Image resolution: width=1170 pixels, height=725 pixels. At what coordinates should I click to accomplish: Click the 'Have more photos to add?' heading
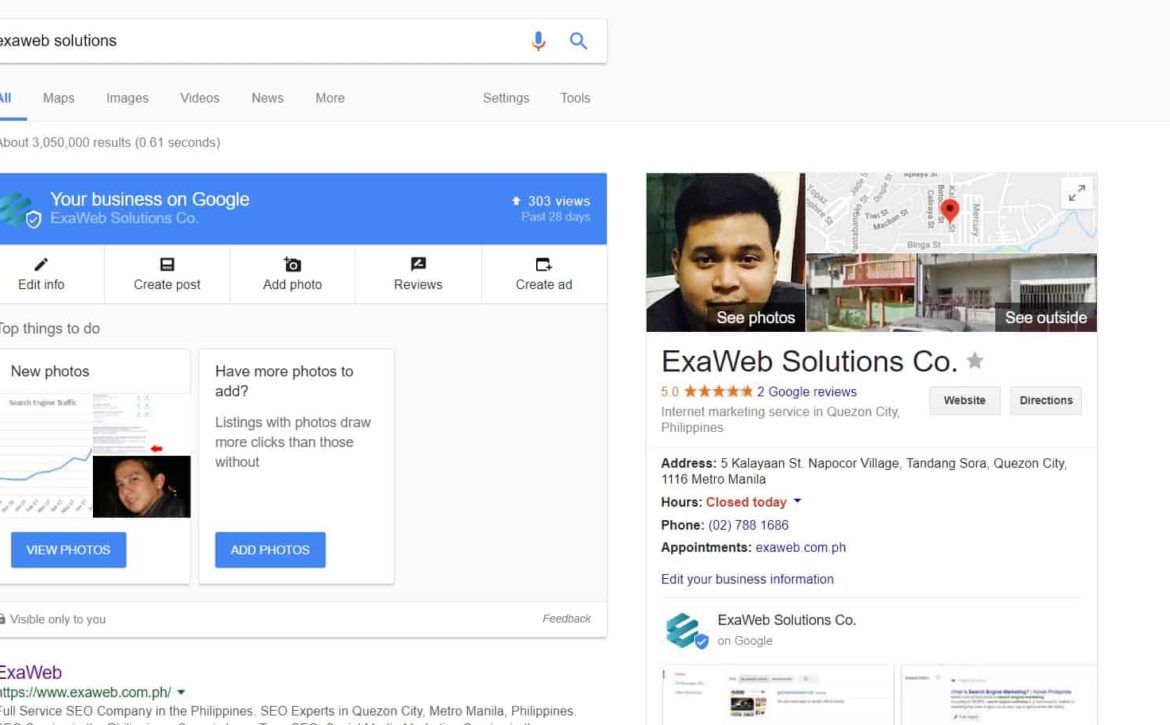pyautogui.click(x=284, y=381)
